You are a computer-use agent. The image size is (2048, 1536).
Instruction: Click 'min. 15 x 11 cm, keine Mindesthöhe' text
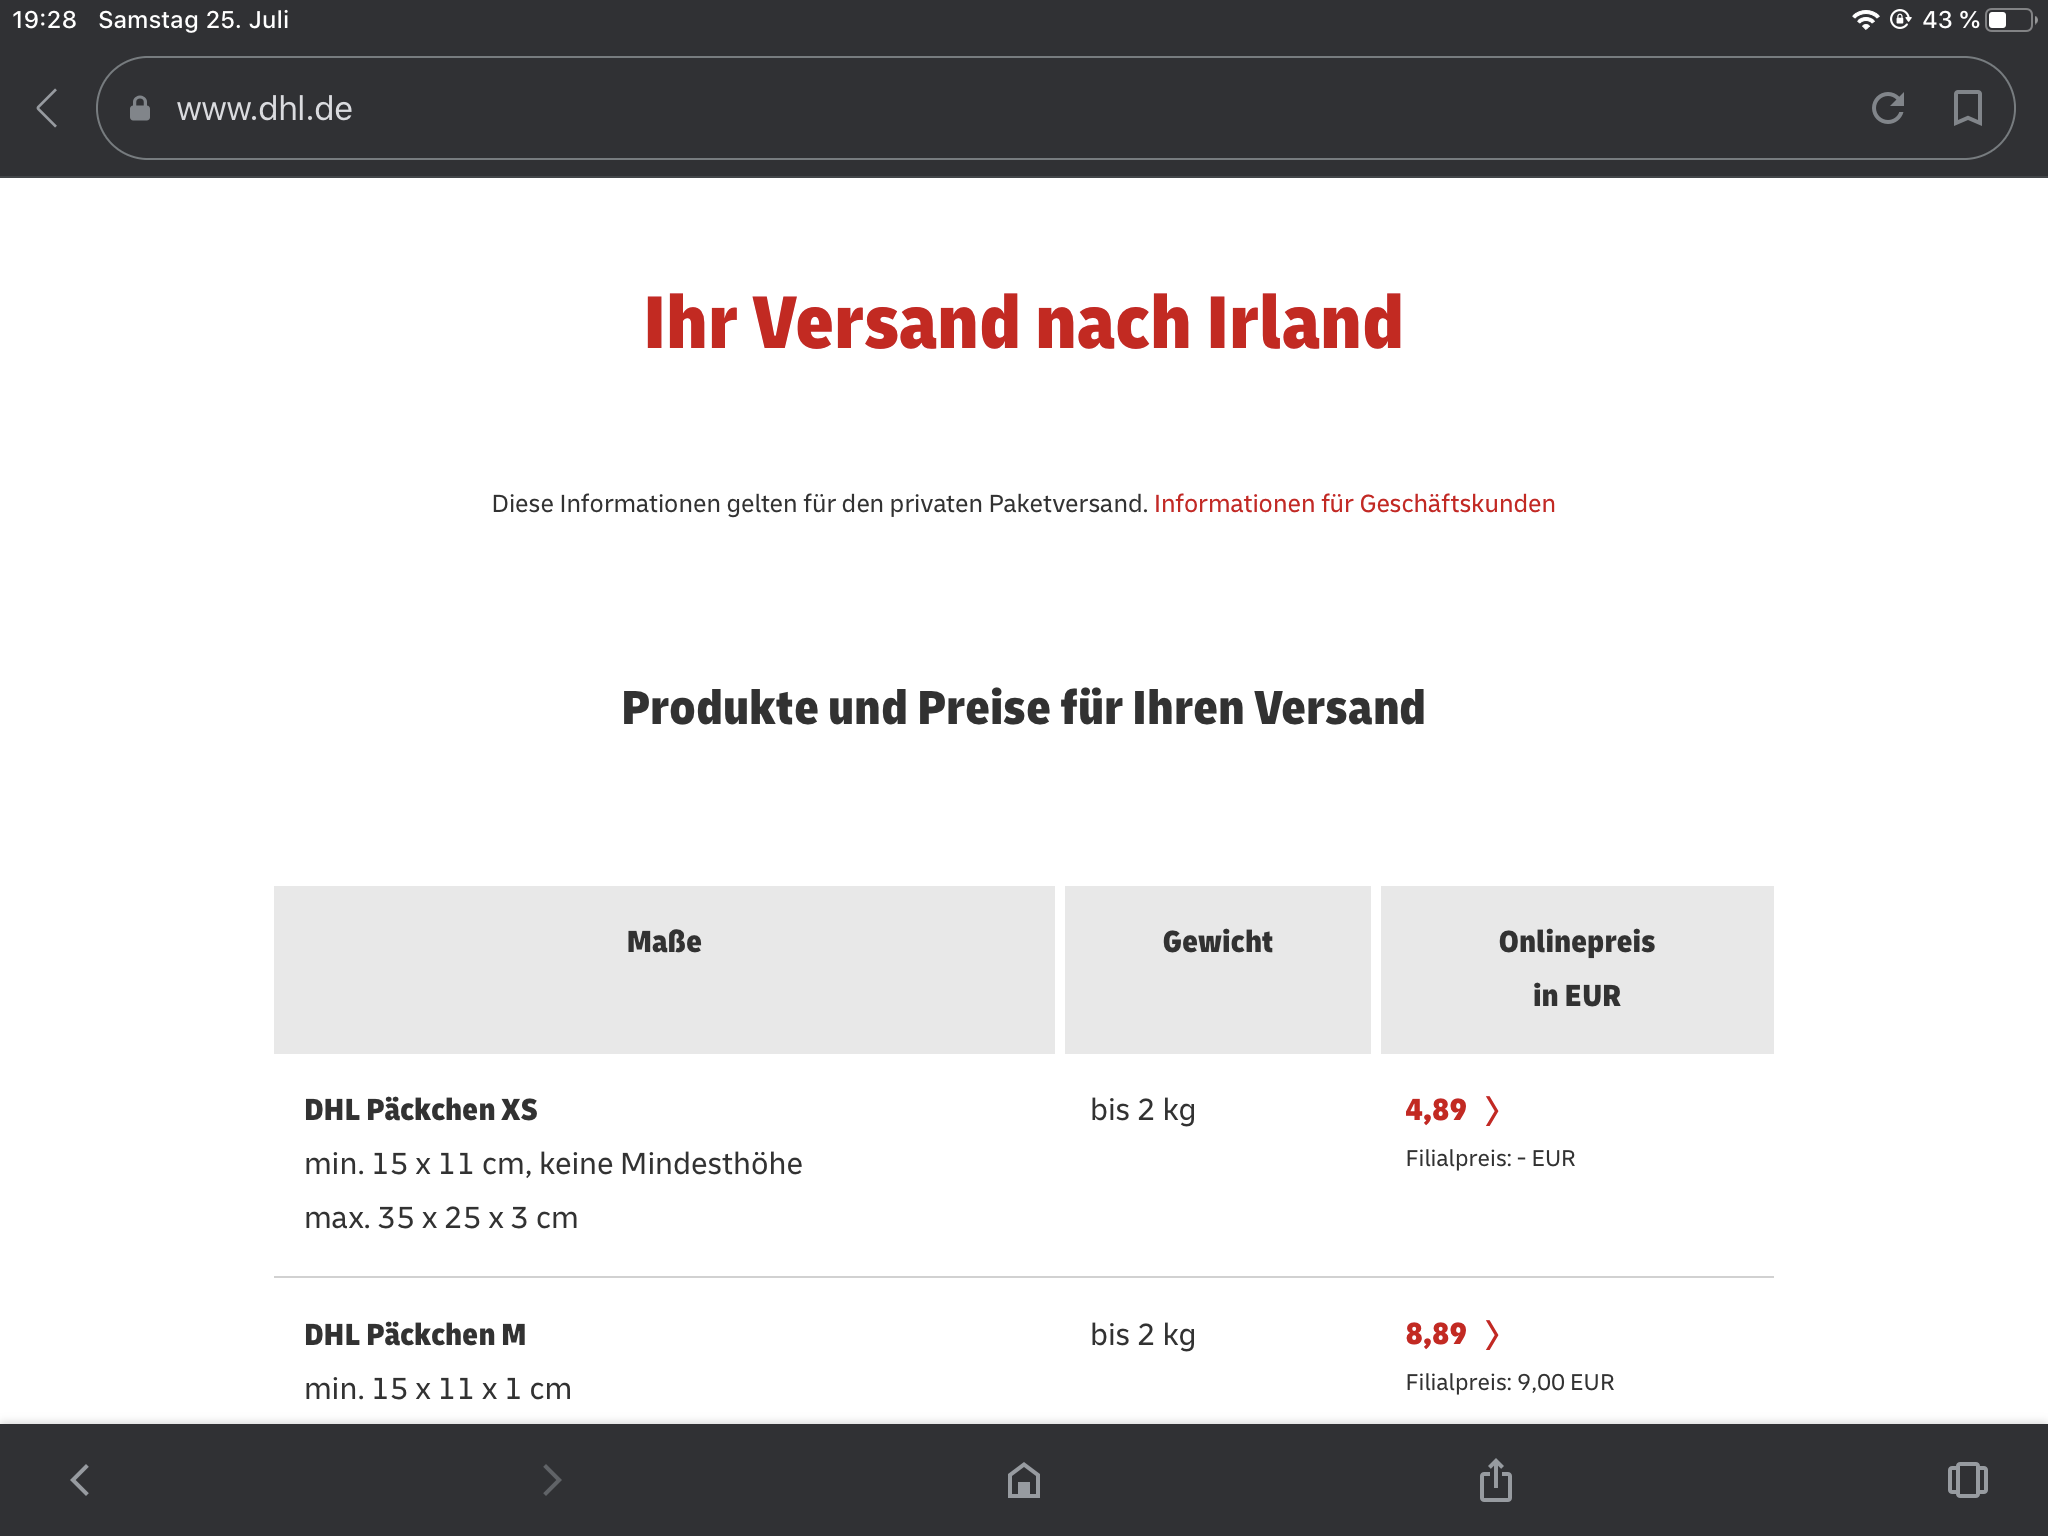[553, 1164]
